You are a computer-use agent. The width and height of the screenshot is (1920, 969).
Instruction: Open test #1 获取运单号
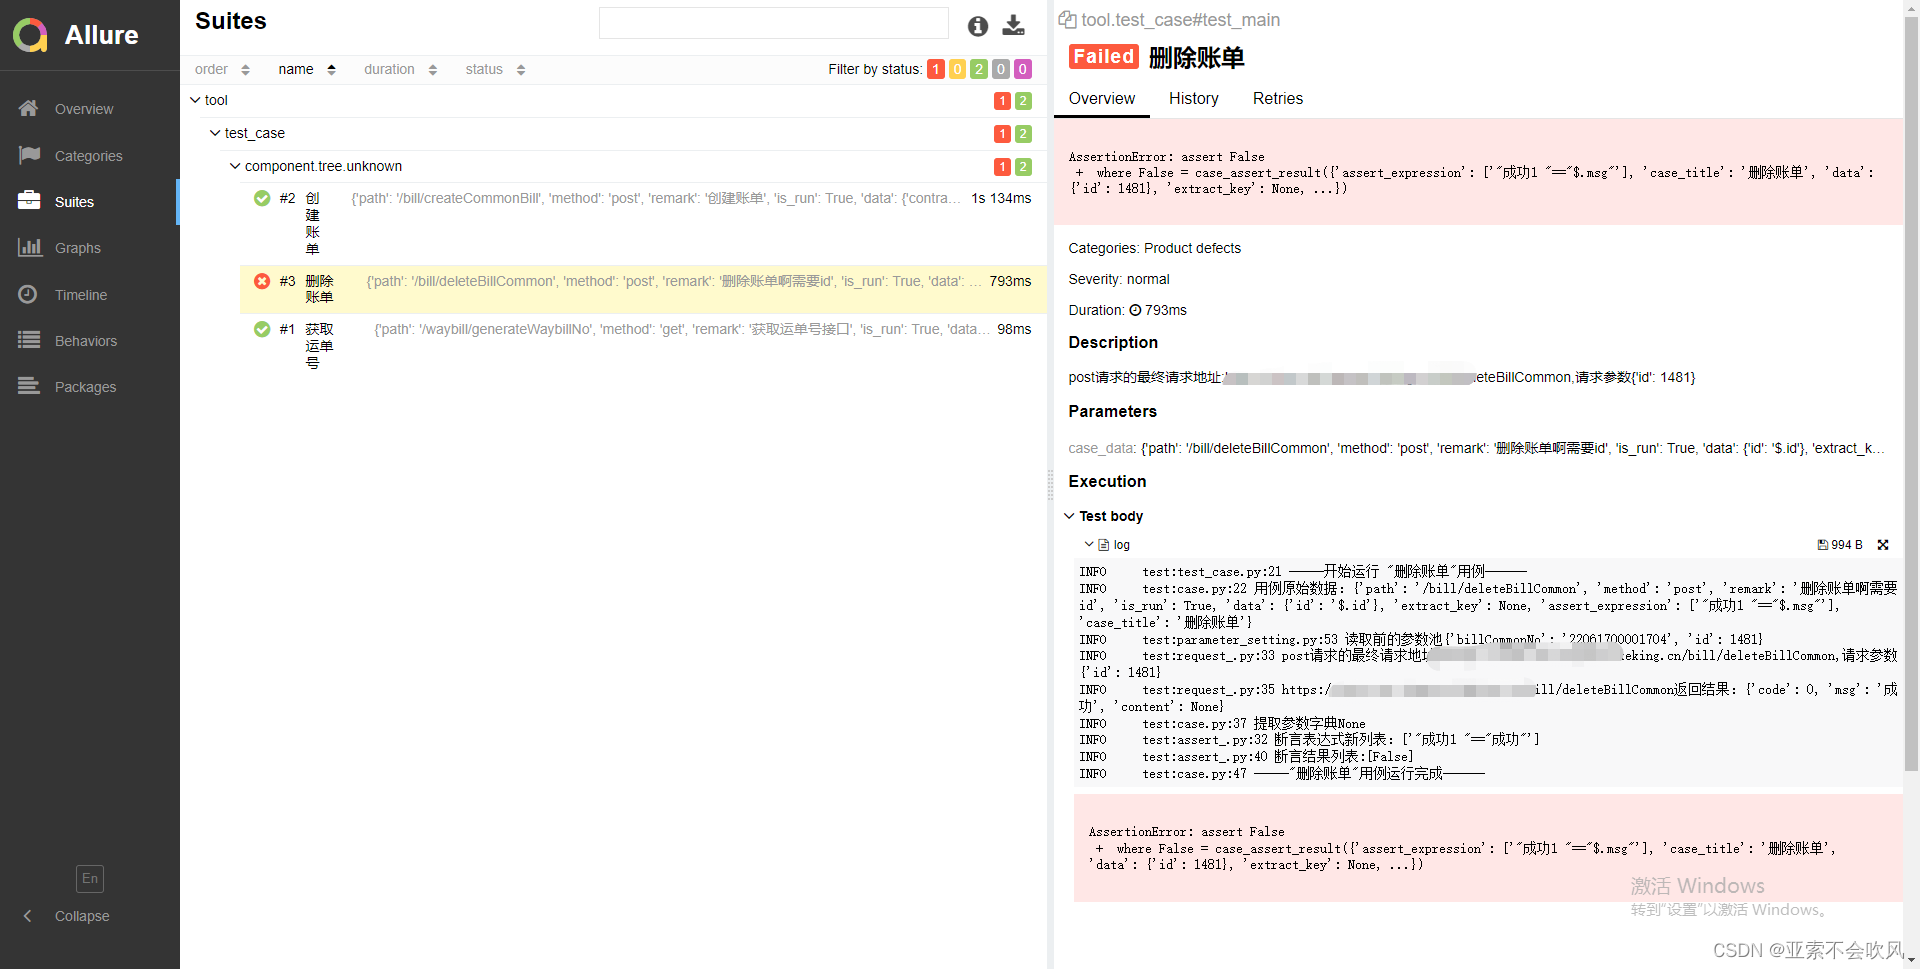(643, 345)
